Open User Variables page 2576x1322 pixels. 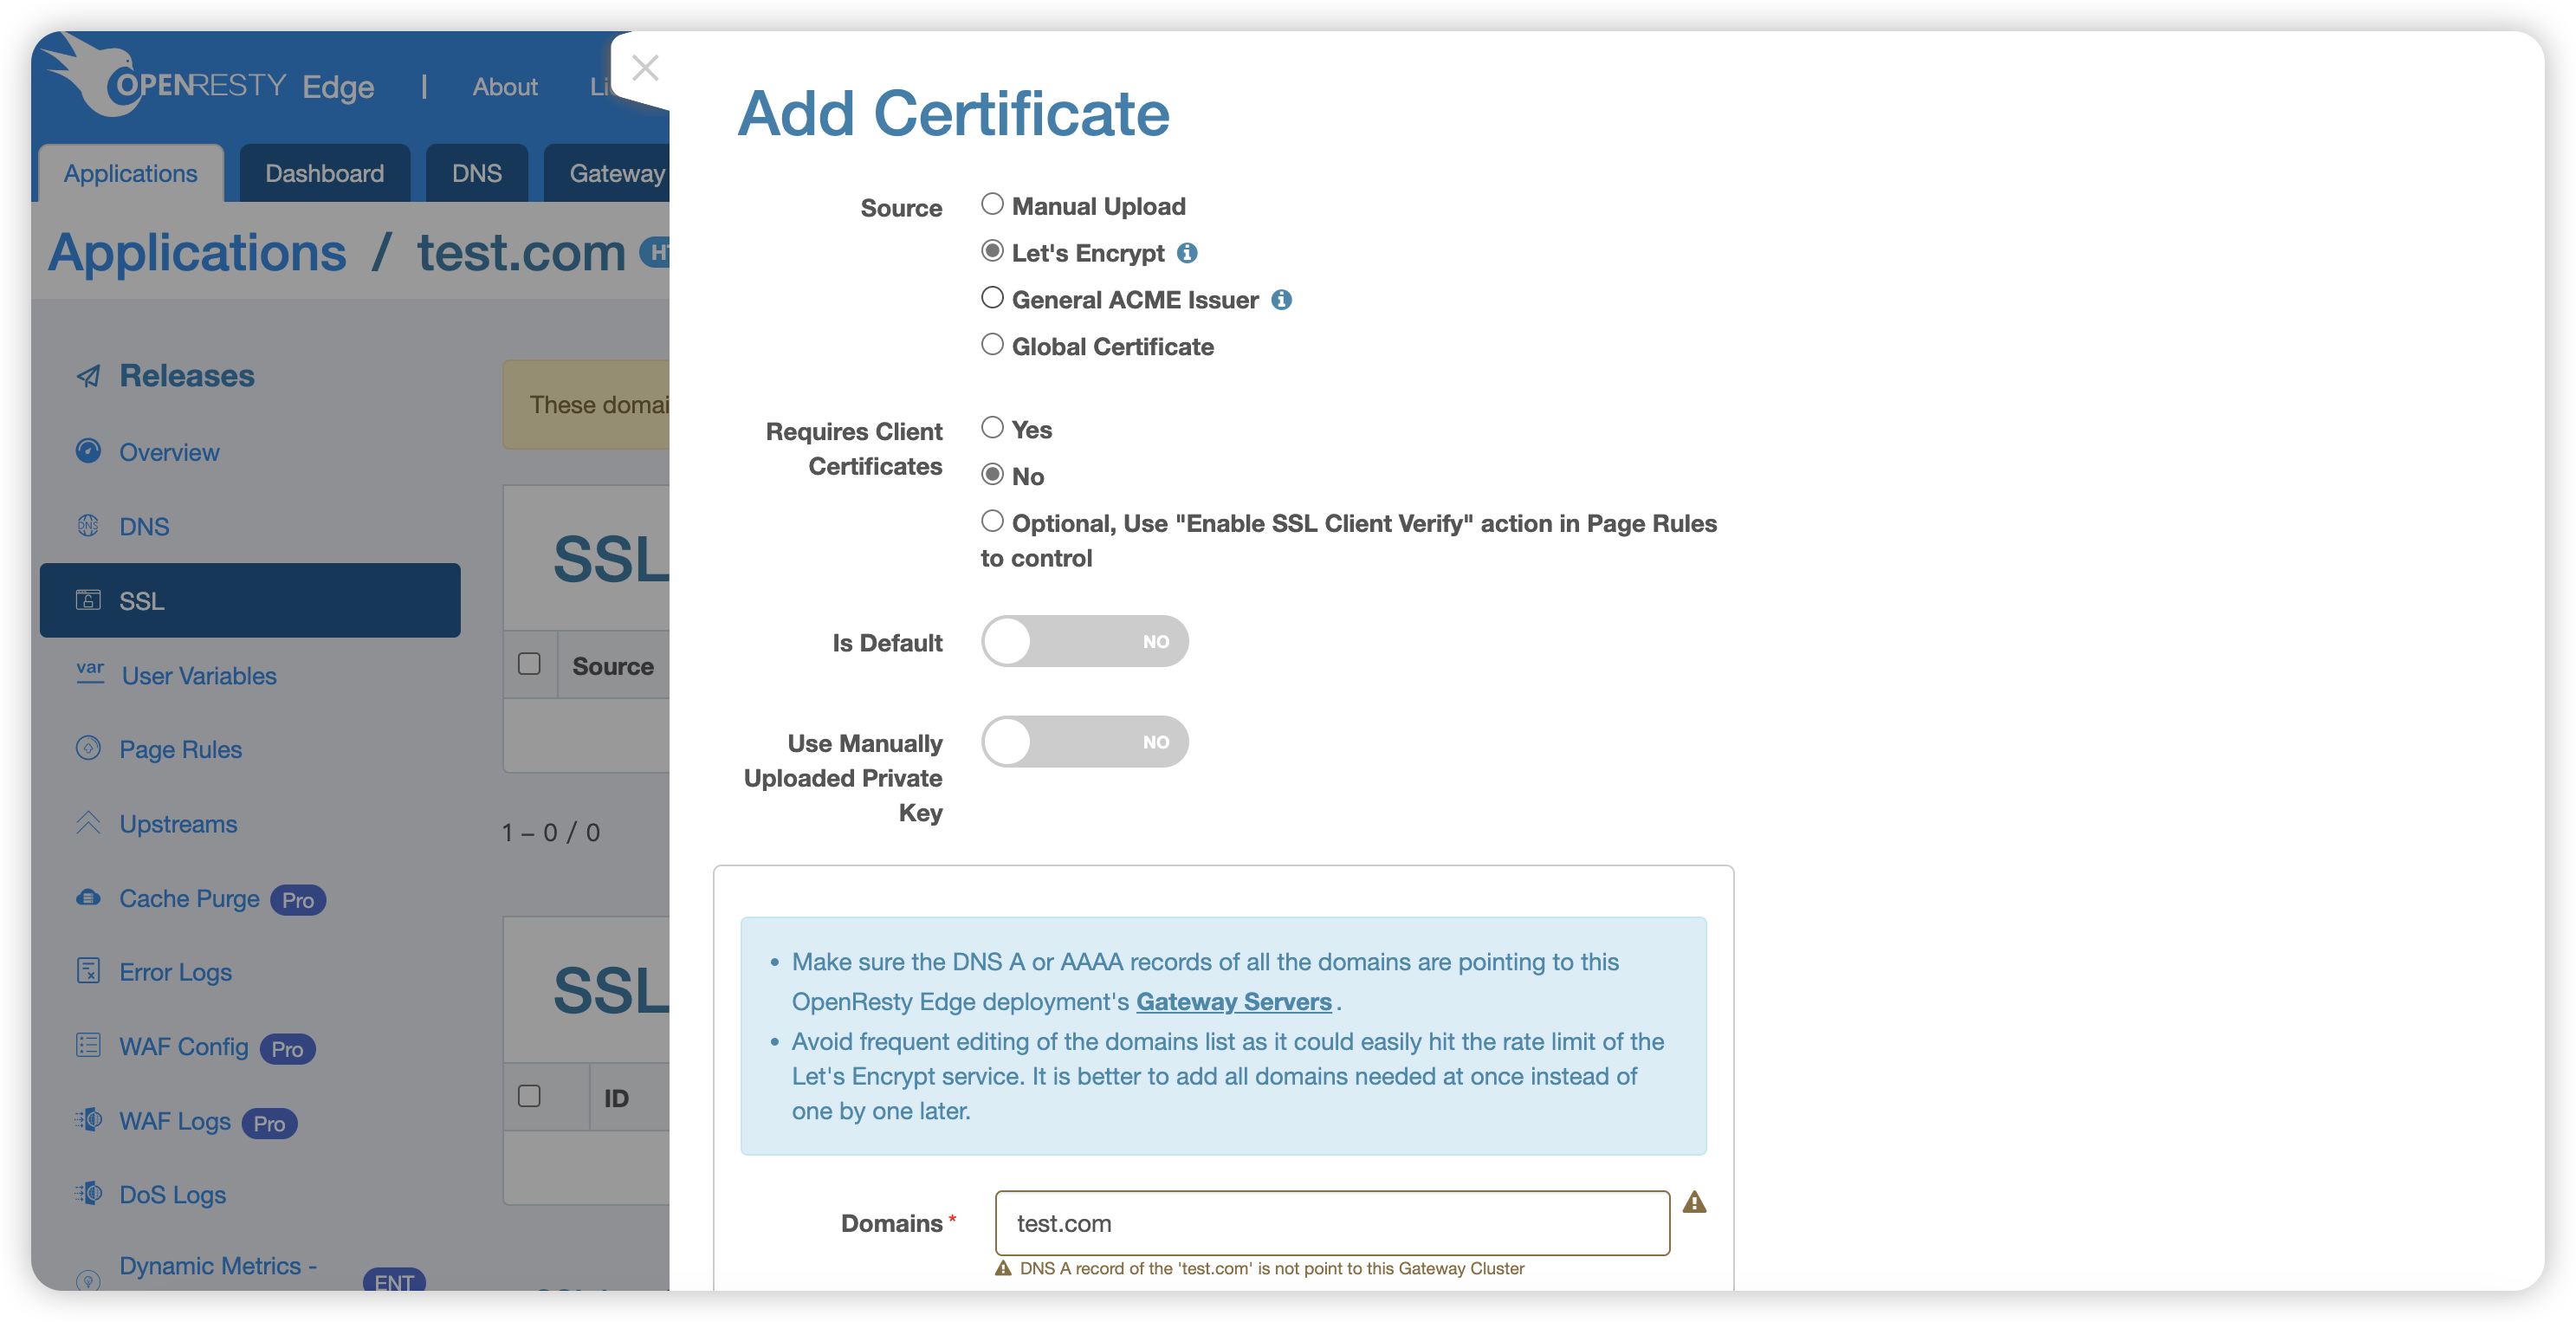pos(199,676)
